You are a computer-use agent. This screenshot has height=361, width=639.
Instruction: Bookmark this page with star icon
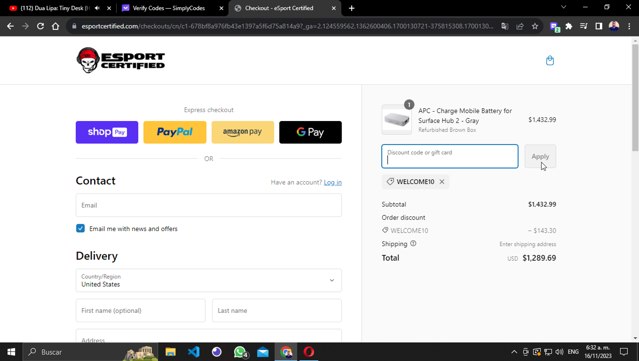[535, 26]
